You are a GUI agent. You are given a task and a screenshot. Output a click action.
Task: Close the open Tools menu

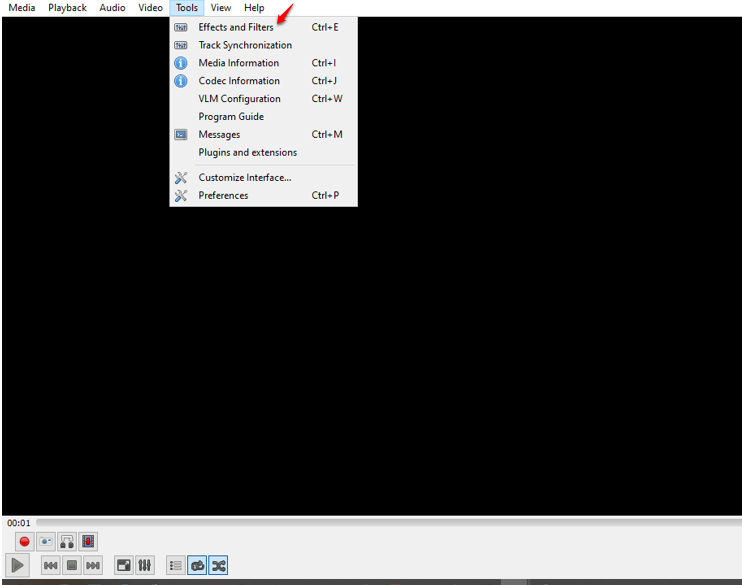pos(186,8)
